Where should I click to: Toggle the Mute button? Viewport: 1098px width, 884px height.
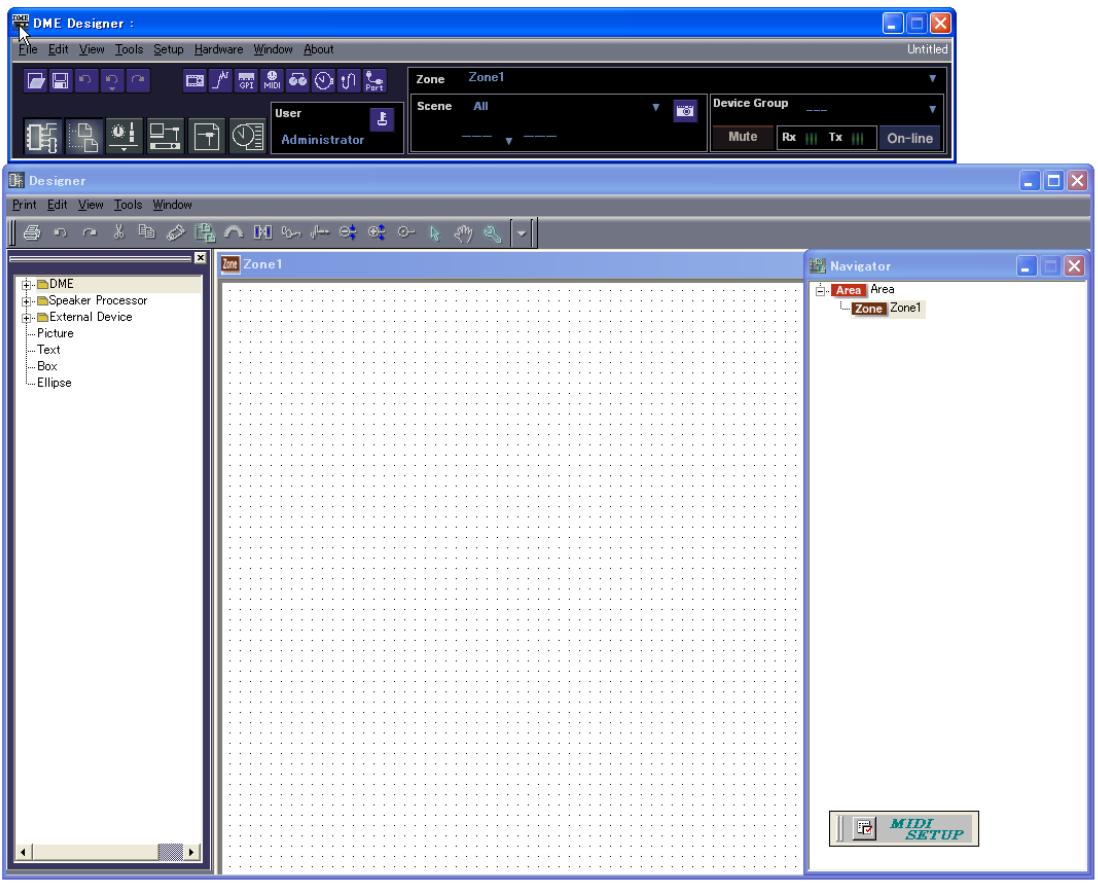click(x=742, y=137)
